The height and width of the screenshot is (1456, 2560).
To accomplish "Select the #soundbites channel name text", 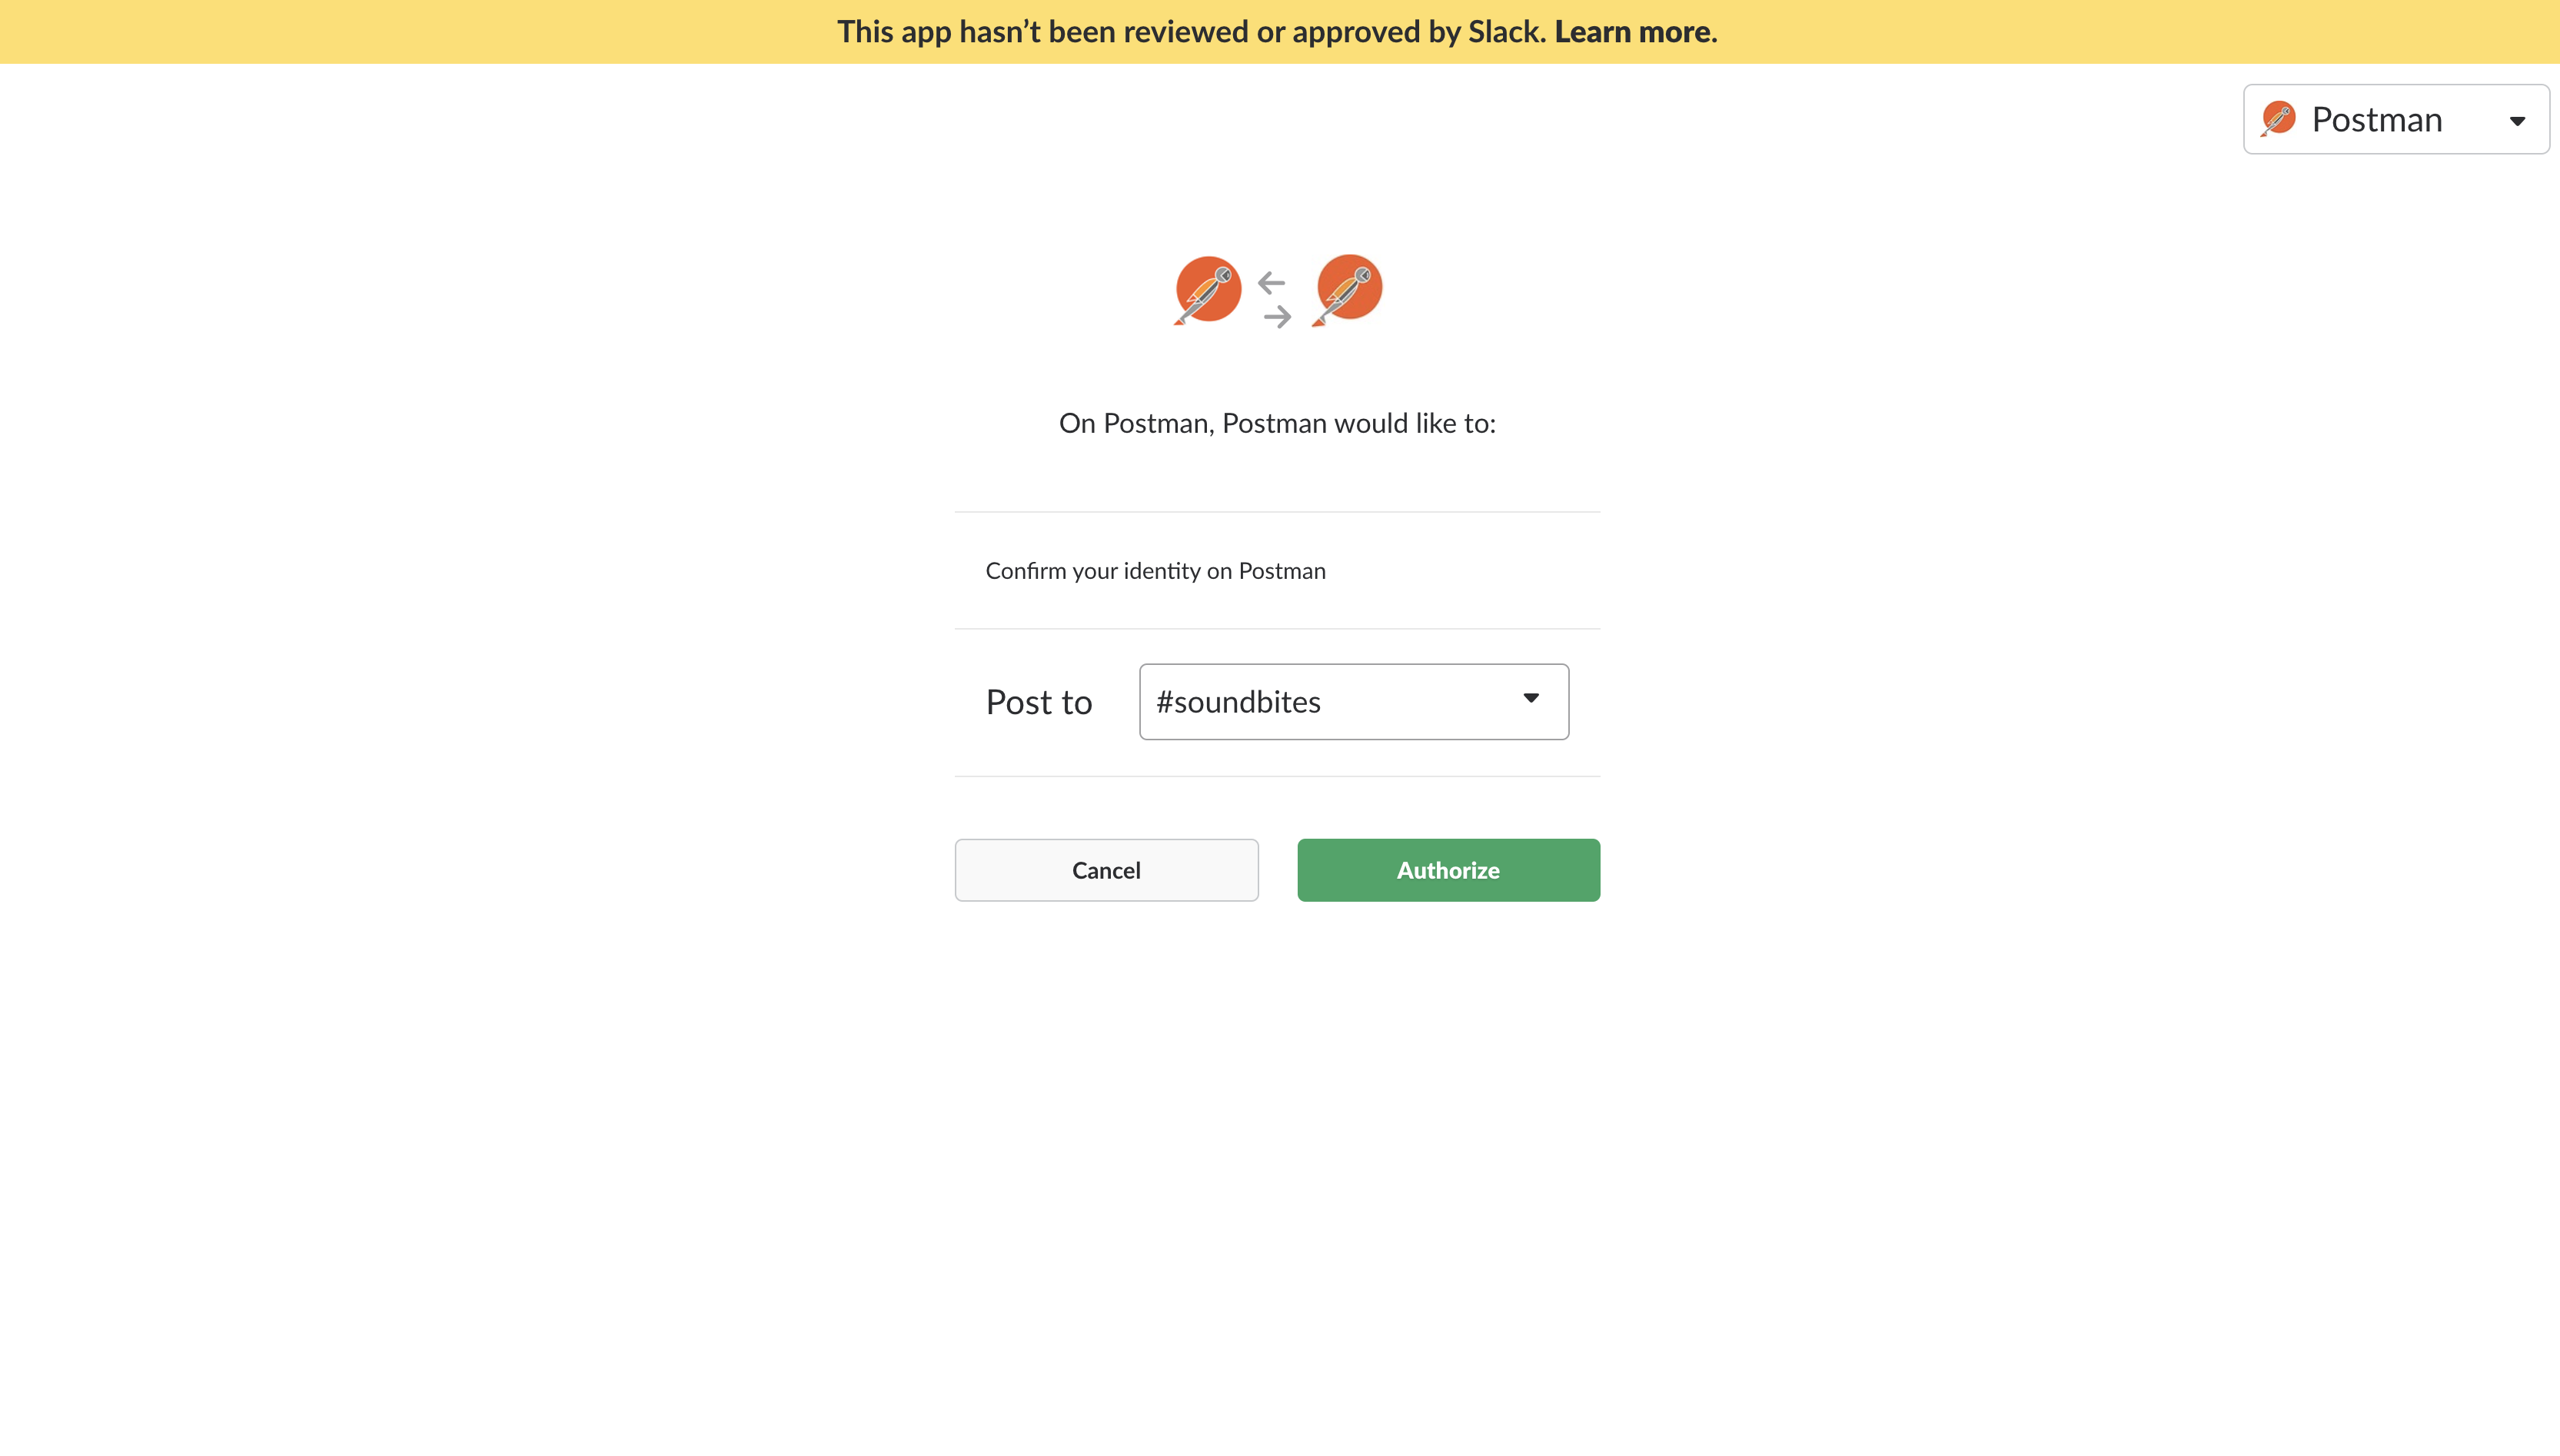I will click(x=1238, y=702).
